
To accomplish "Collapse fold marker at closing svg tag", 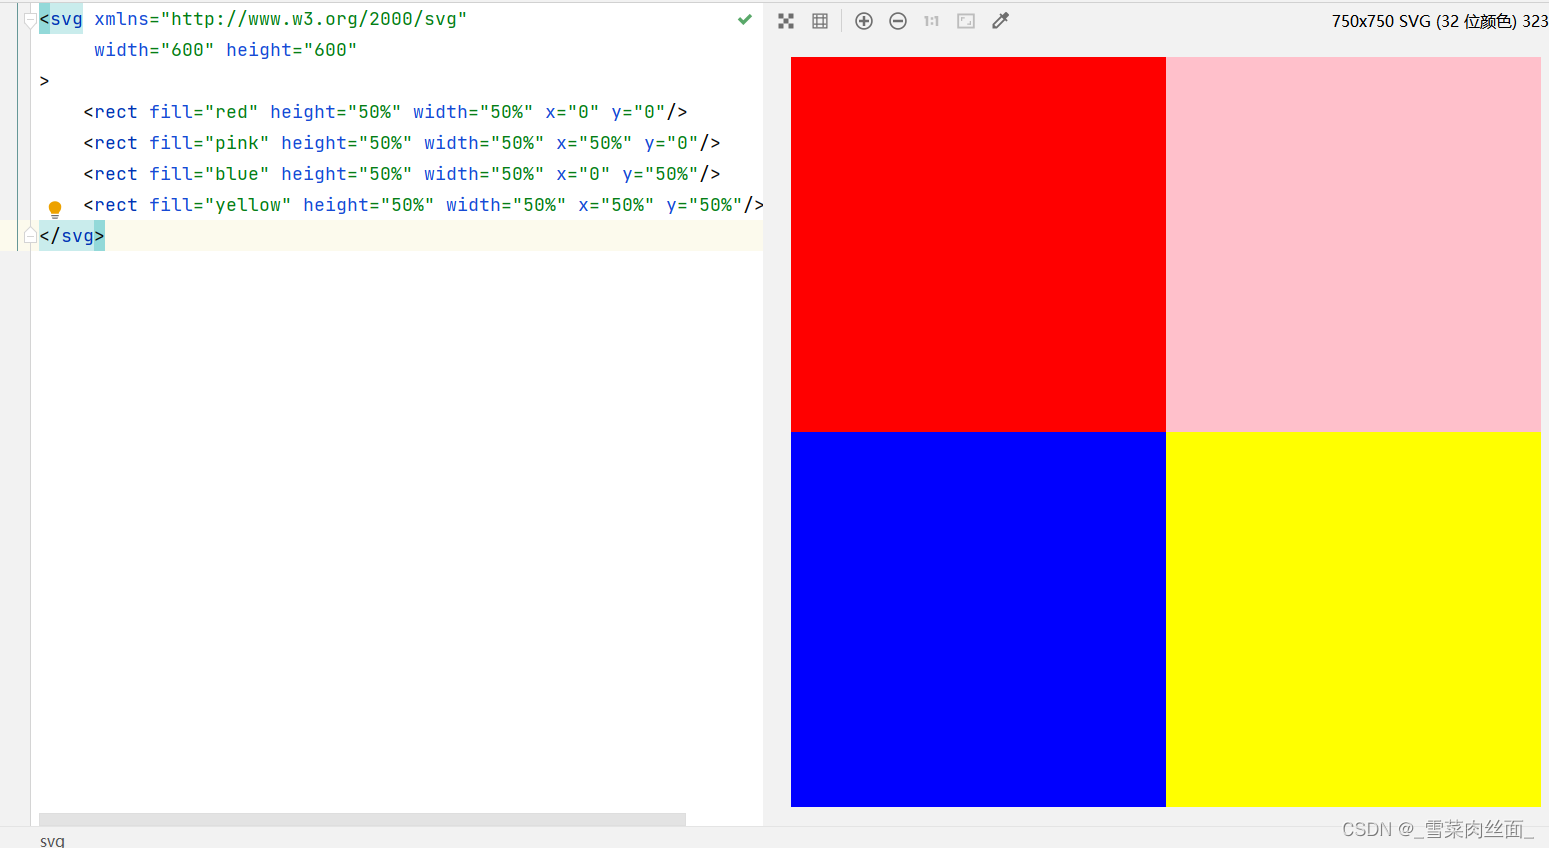I will coord(30,236).
